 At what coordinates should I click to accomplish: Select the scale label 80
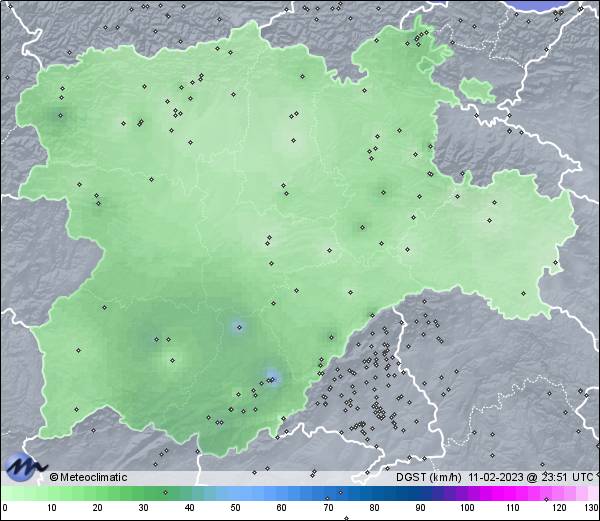click(374, 508)
